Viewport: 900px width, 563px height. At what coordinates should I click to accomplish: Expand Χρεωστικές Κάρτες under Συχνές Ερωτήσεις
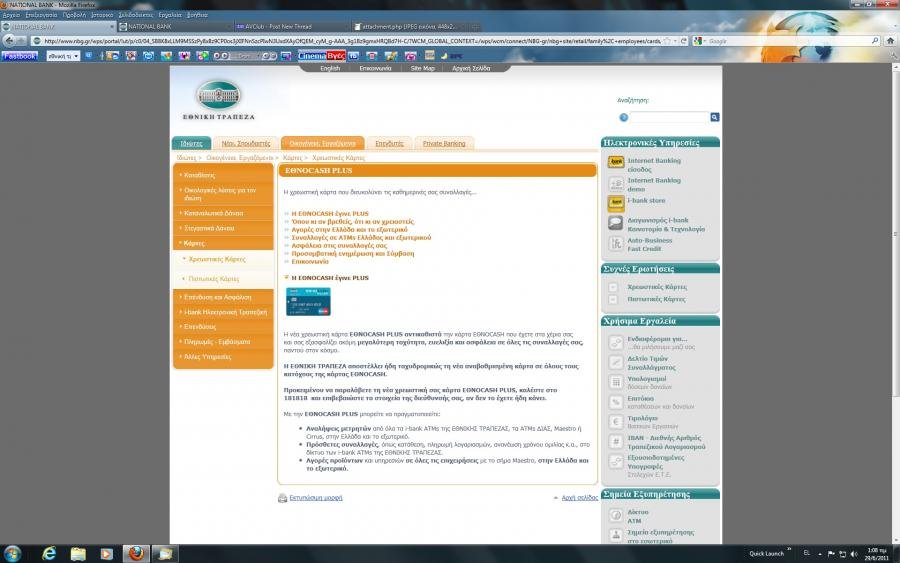point(613,287)
